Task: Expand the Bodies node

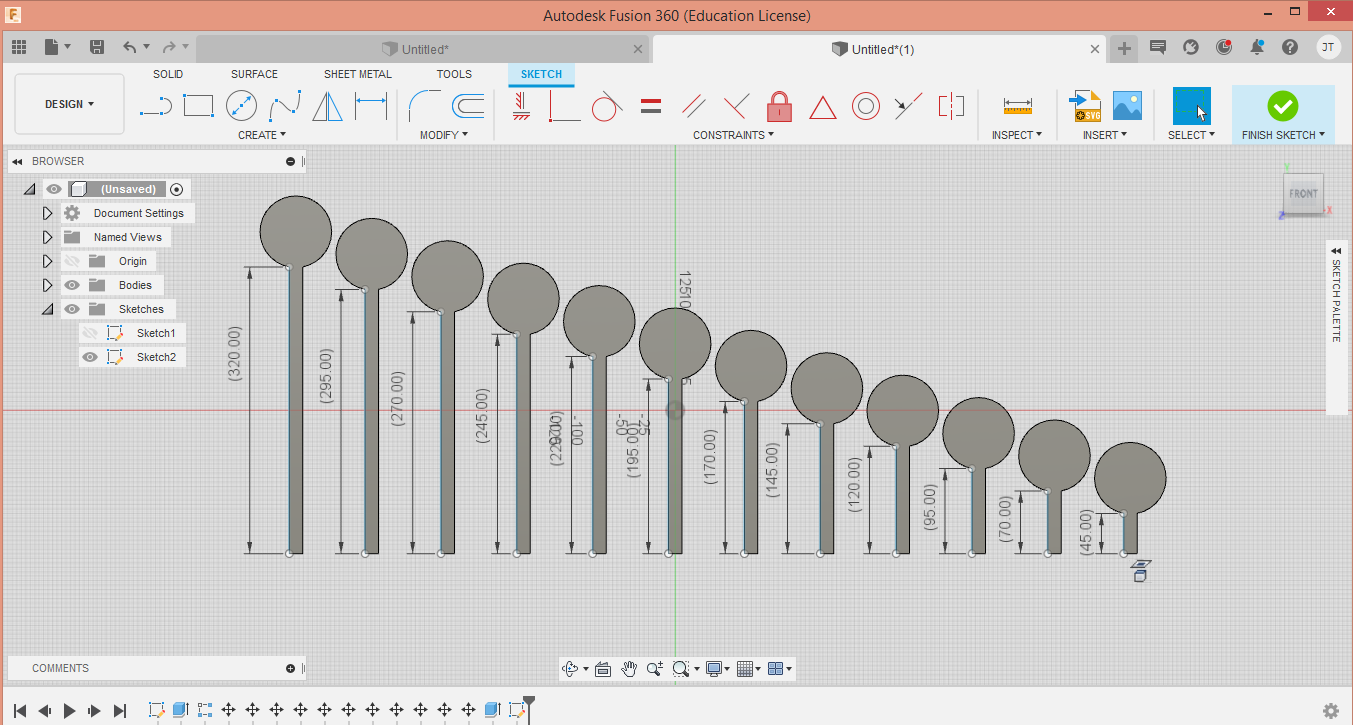Action: pos(47,285)
